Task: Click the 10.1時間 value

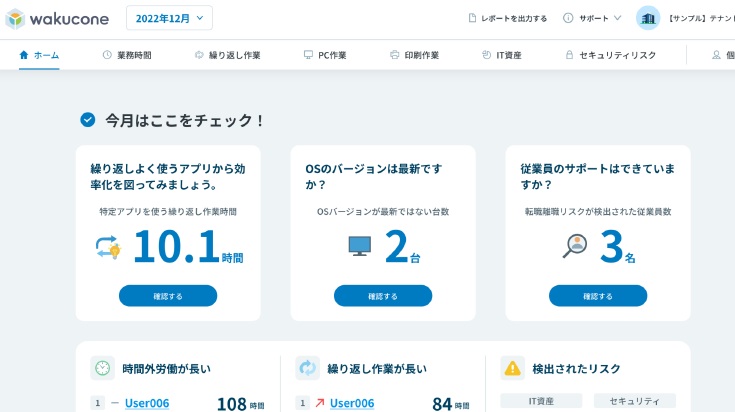Action: coord(188,246)
